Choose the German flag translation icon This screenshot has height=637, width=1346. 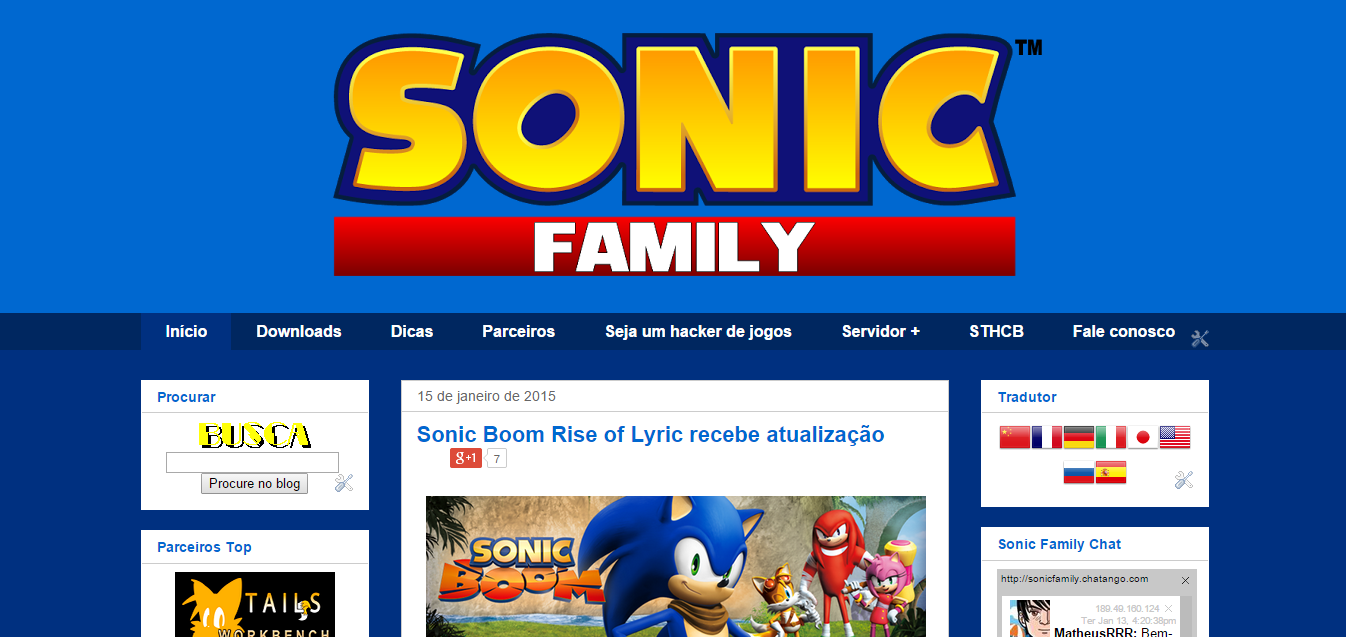(x=1079, y=437)
